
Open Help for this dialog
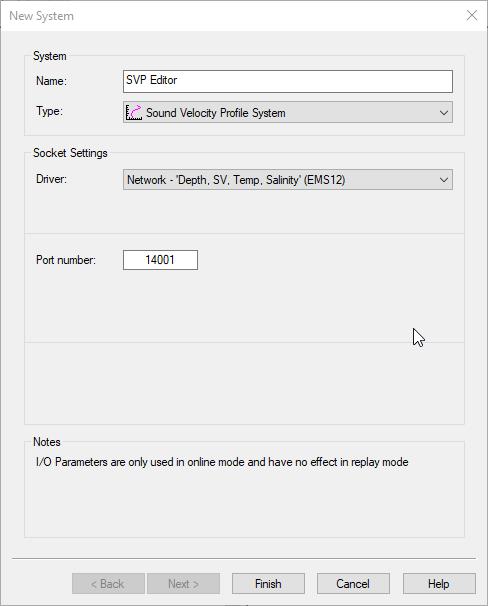pos(439,583)
